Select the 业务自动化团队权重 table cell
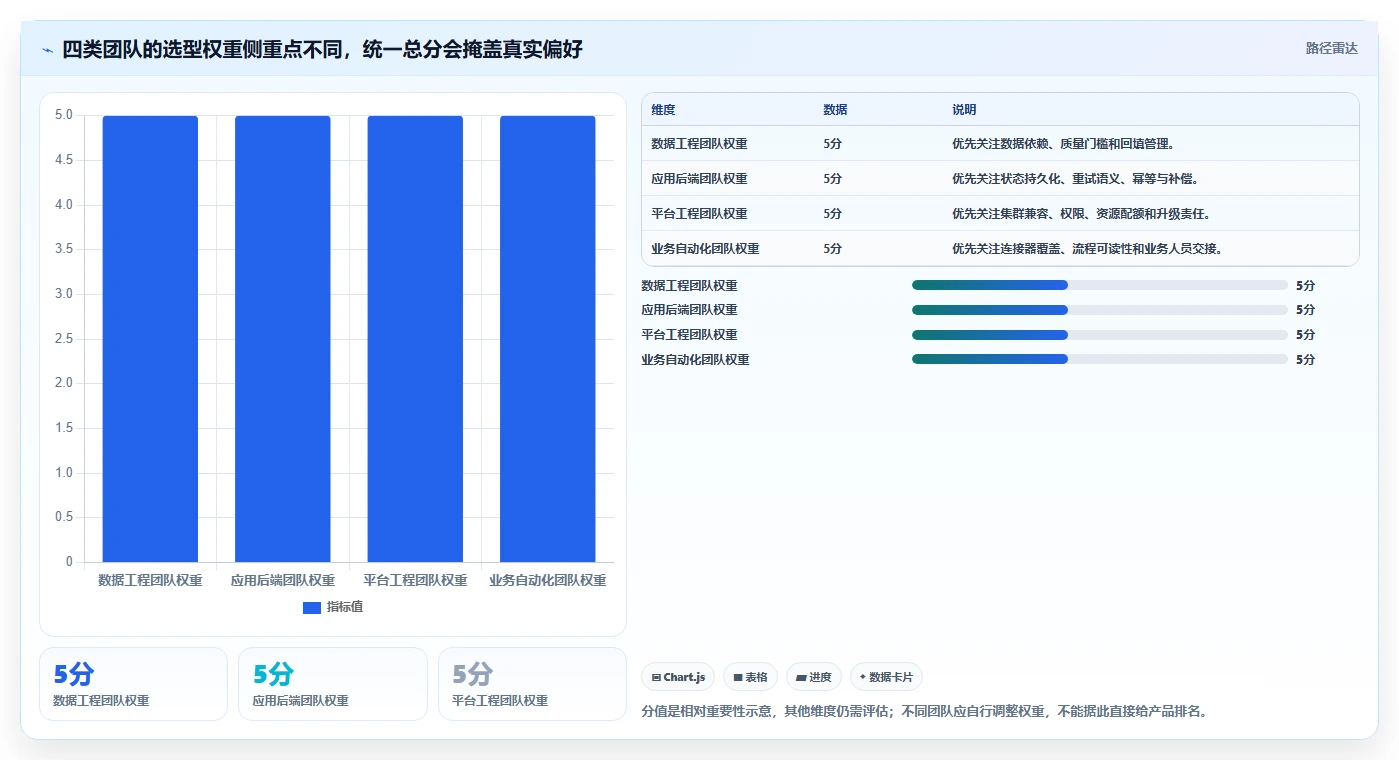 (x=705, y=249)
